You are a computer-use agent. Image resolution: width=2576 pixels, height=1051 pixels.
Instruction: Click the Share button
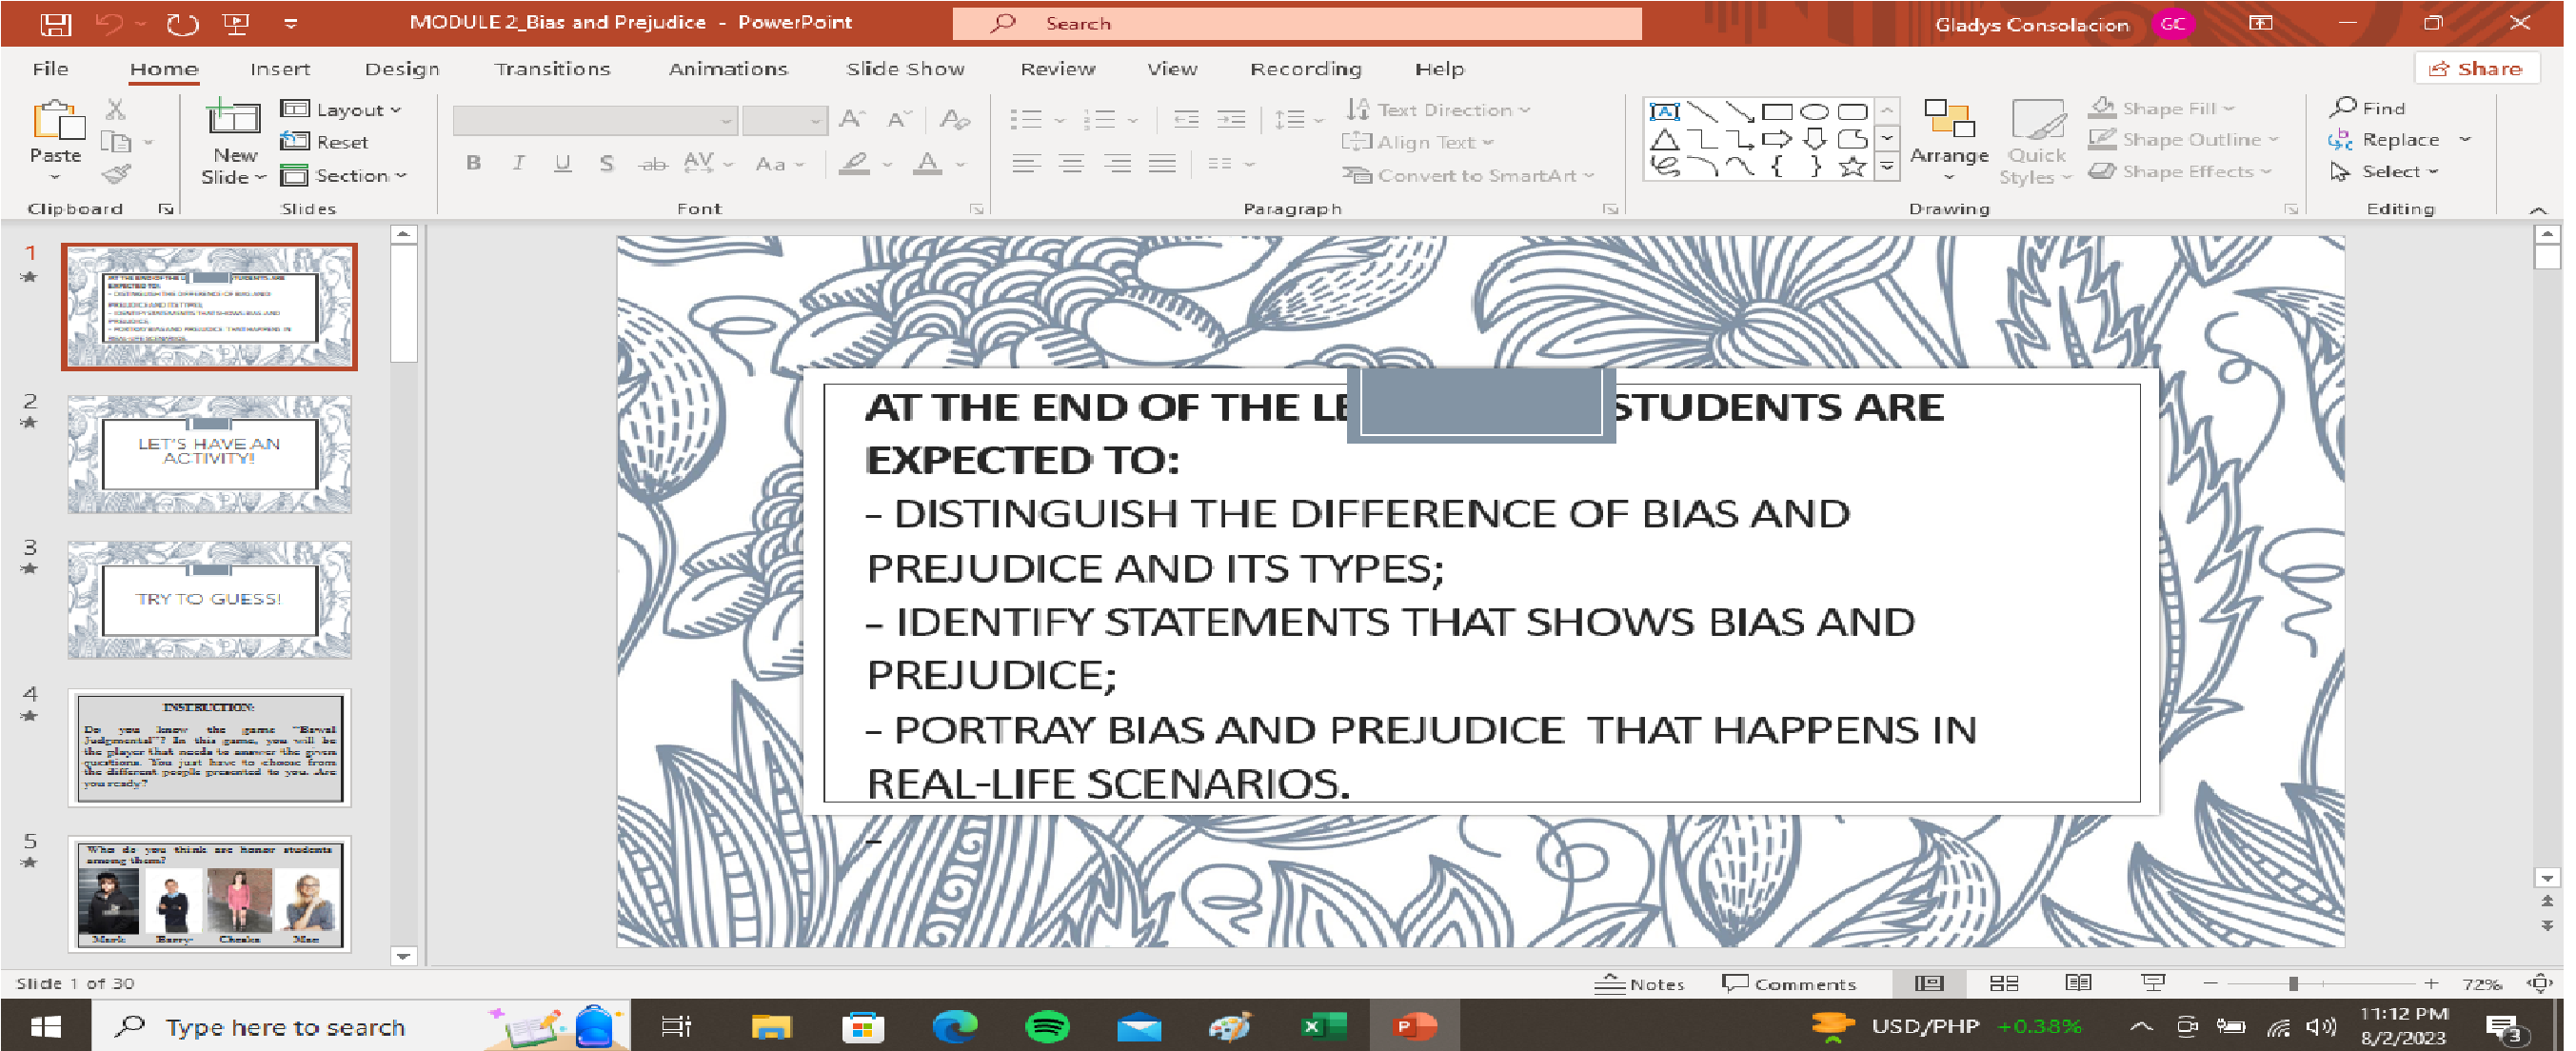pyautogui.click(x=2476, y=69)
